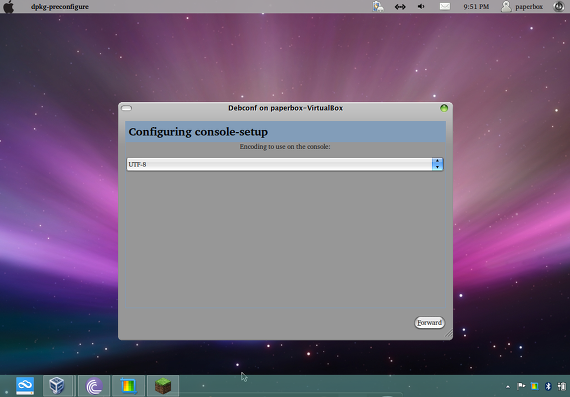Click the Forward button
The height and width of the screenshot is (397, 570).
[429, 322]
